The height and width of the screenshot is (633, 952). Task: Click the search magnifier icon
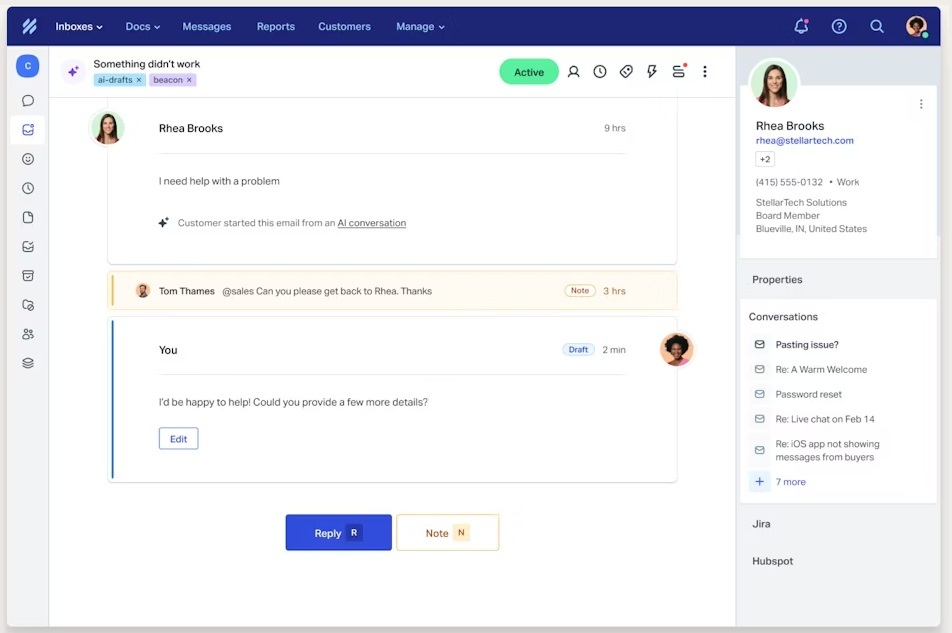pos(877,27)
